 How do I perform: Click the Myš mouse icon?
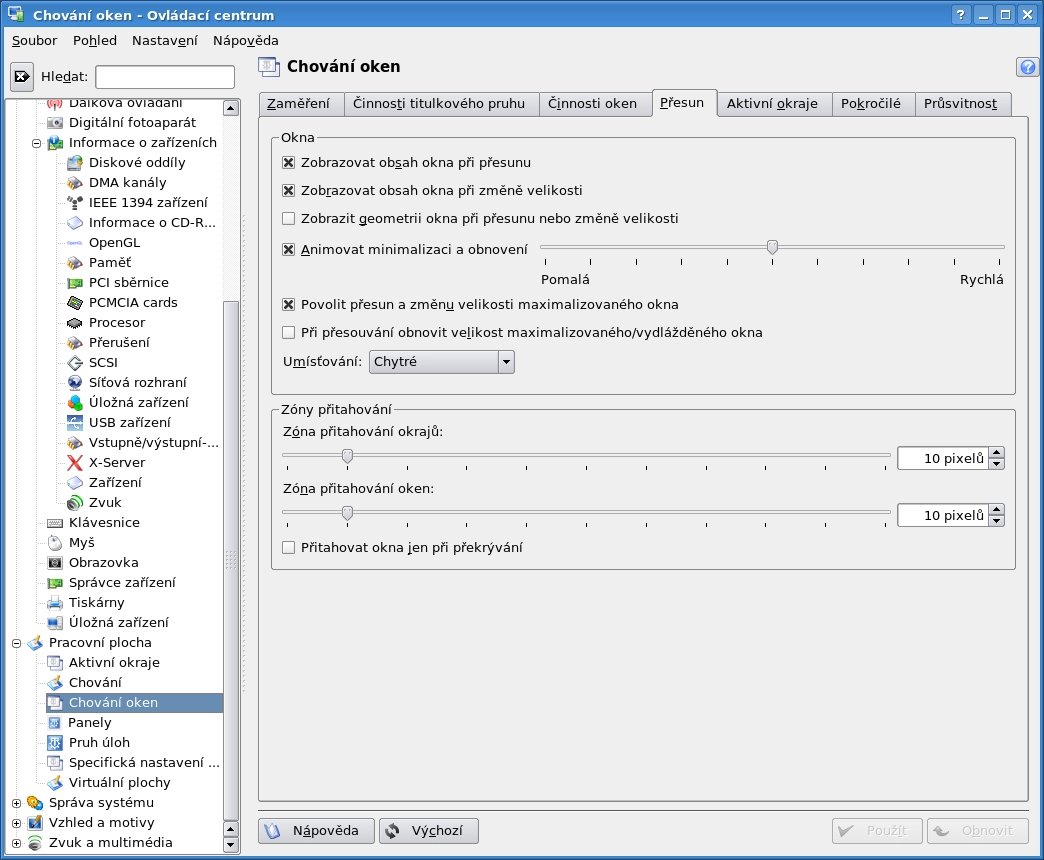(55, 542)
